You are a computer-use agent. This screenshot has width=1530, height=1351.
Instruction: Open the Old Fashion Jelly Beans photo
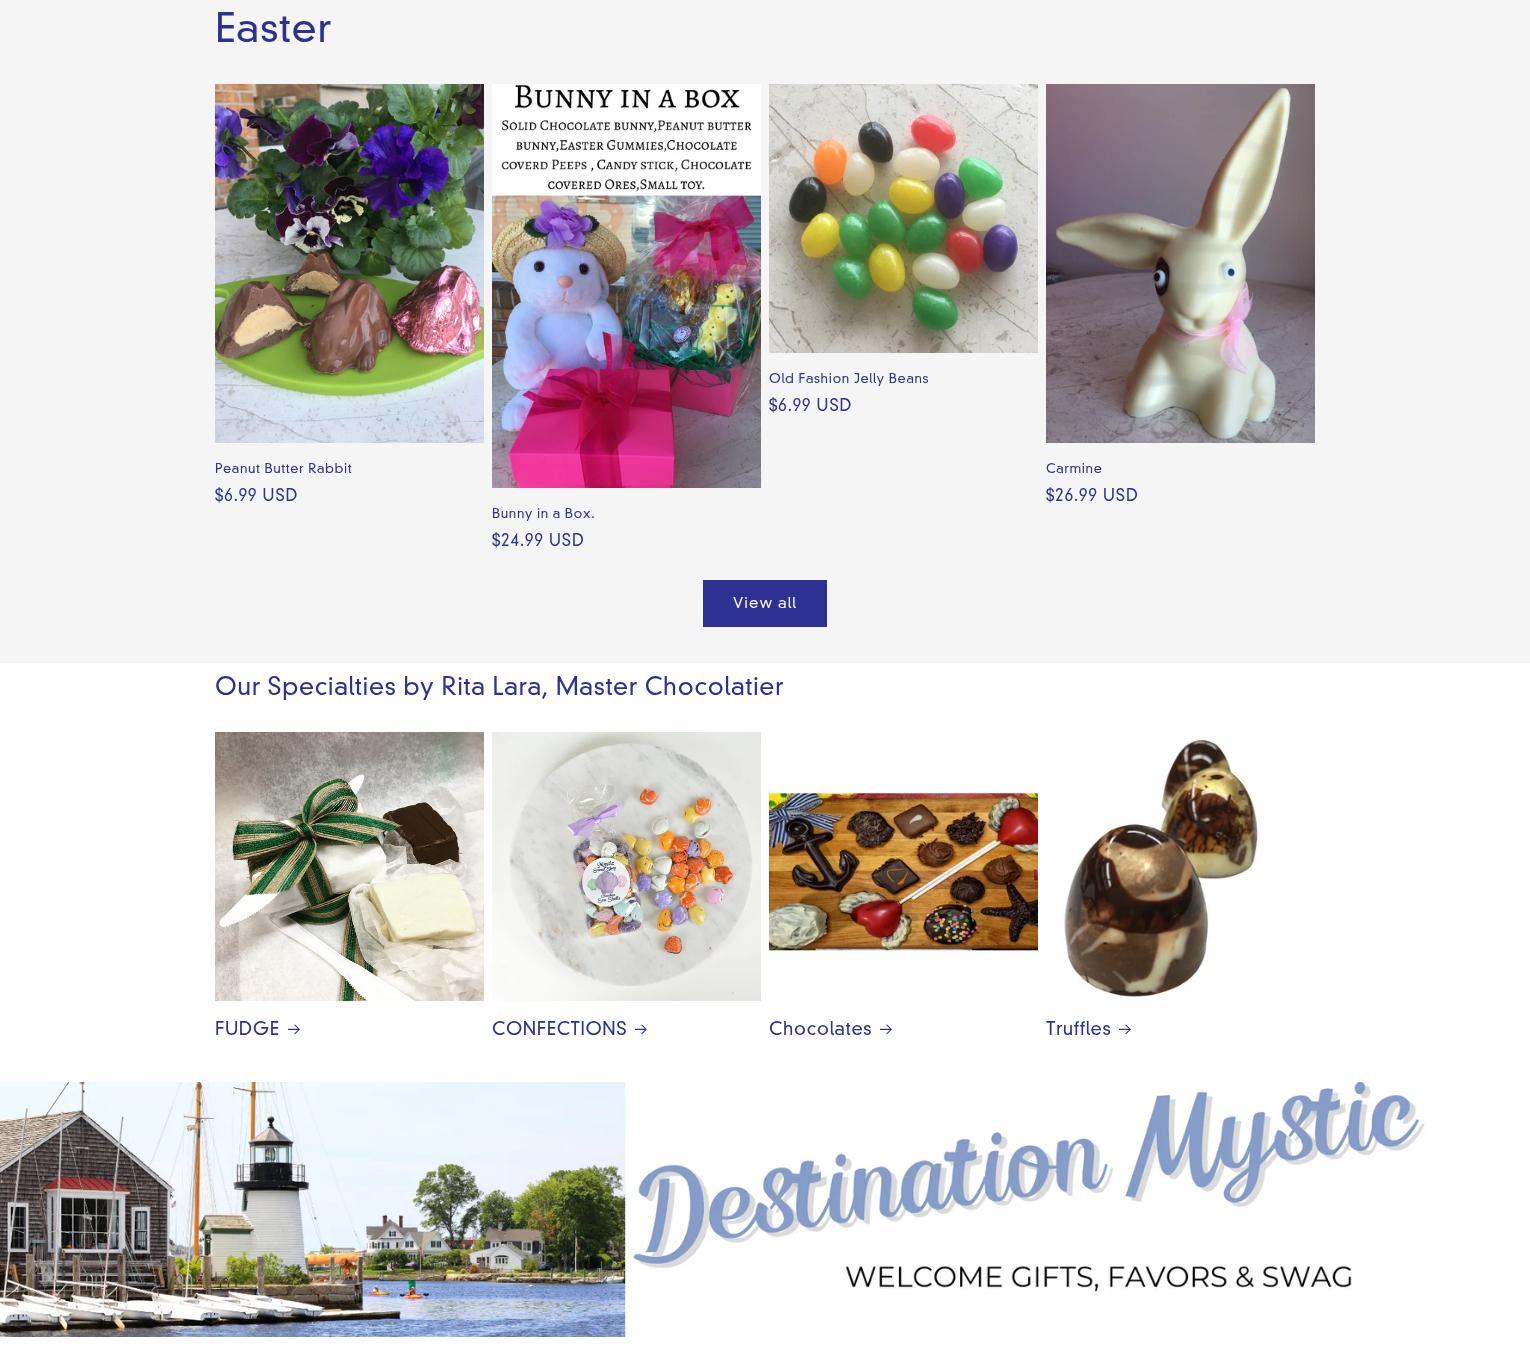pos(903,218)
